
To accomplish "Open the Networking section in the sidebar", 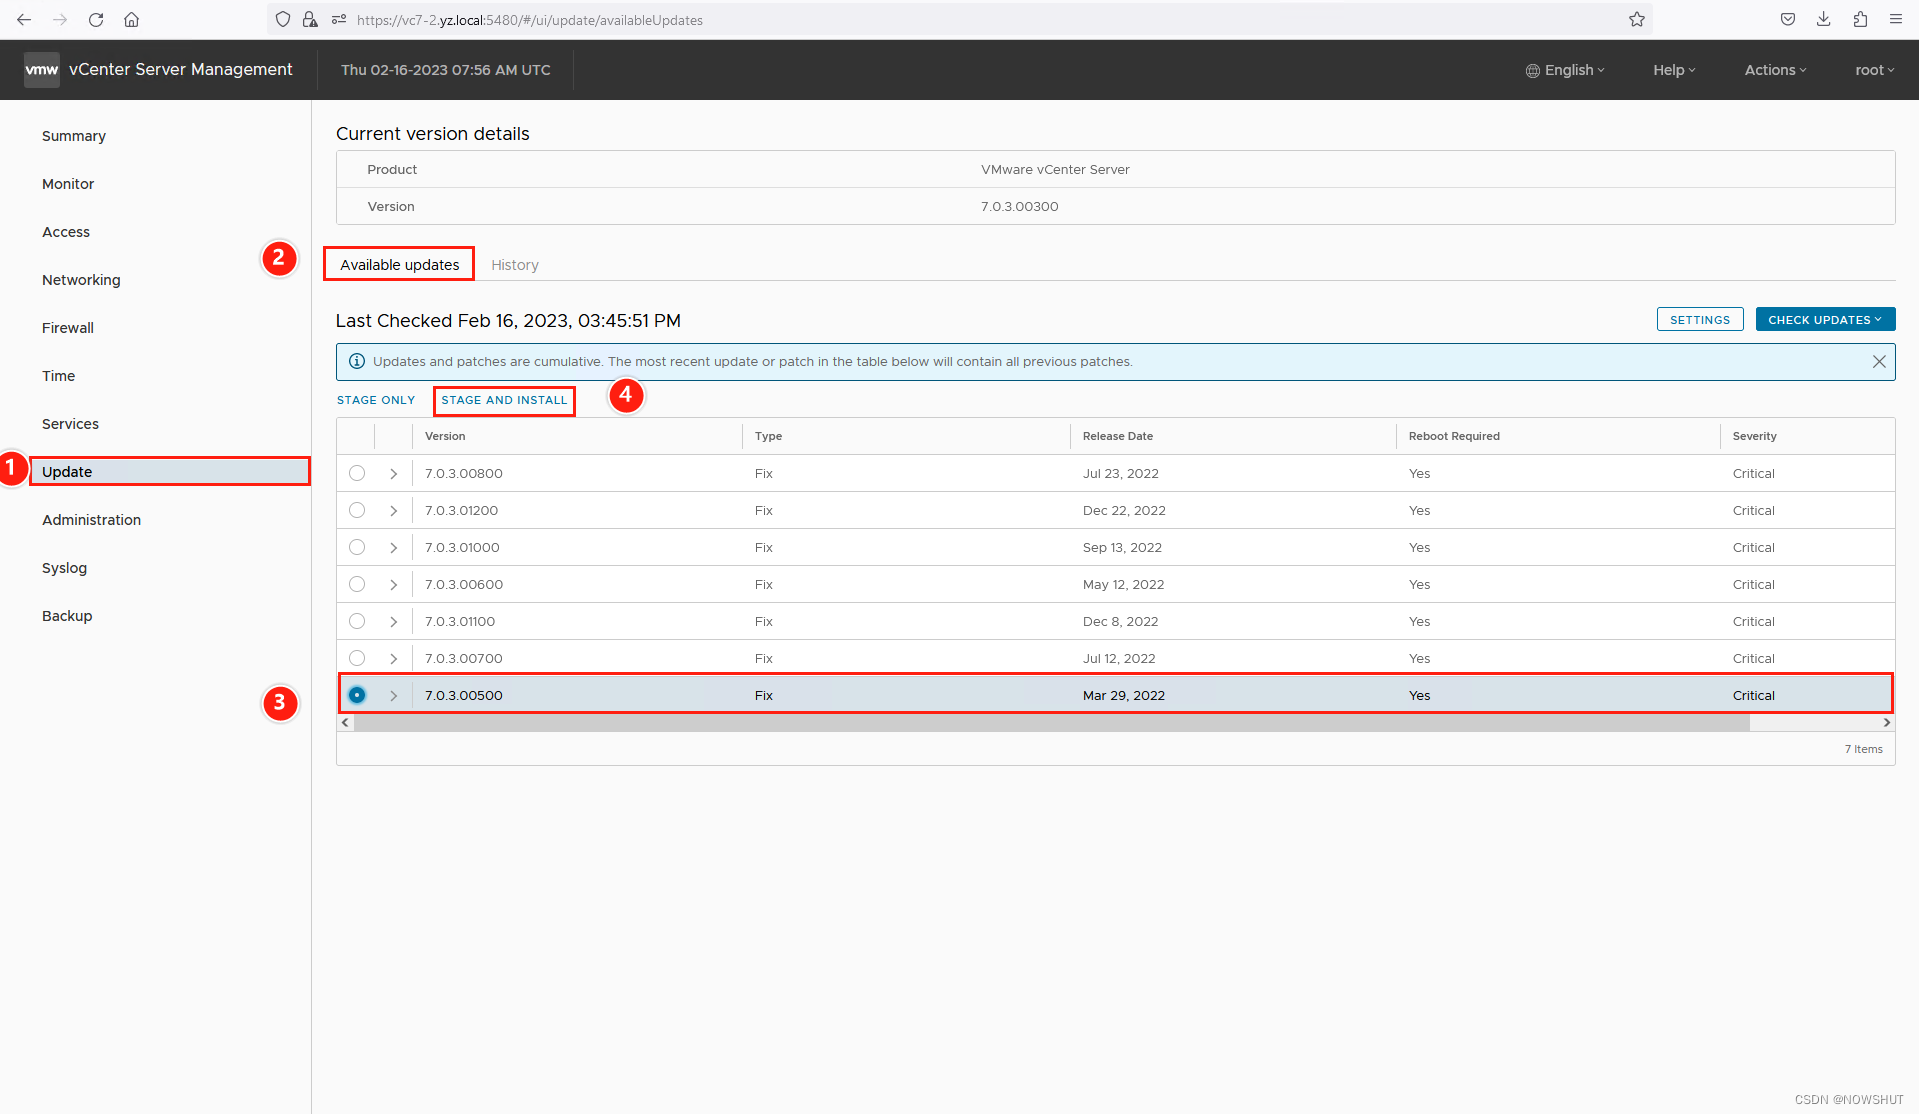I will point(81,280).
